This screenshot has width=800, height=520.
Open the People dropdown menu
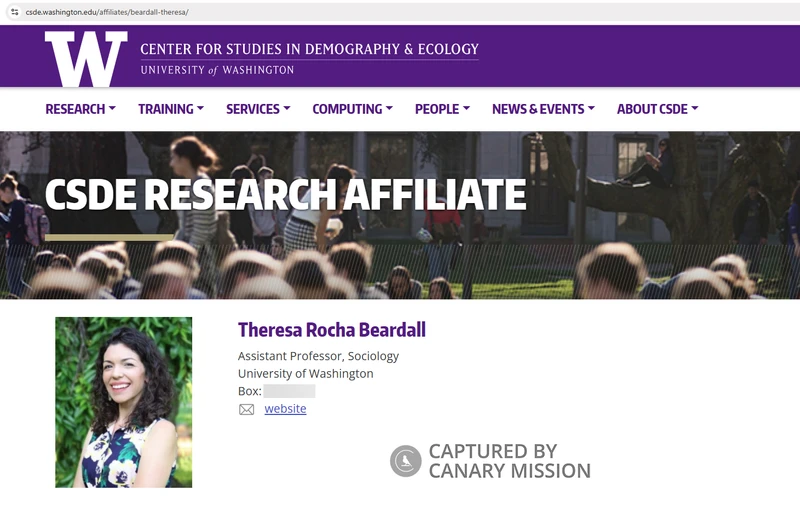click(x=442, y=109)
